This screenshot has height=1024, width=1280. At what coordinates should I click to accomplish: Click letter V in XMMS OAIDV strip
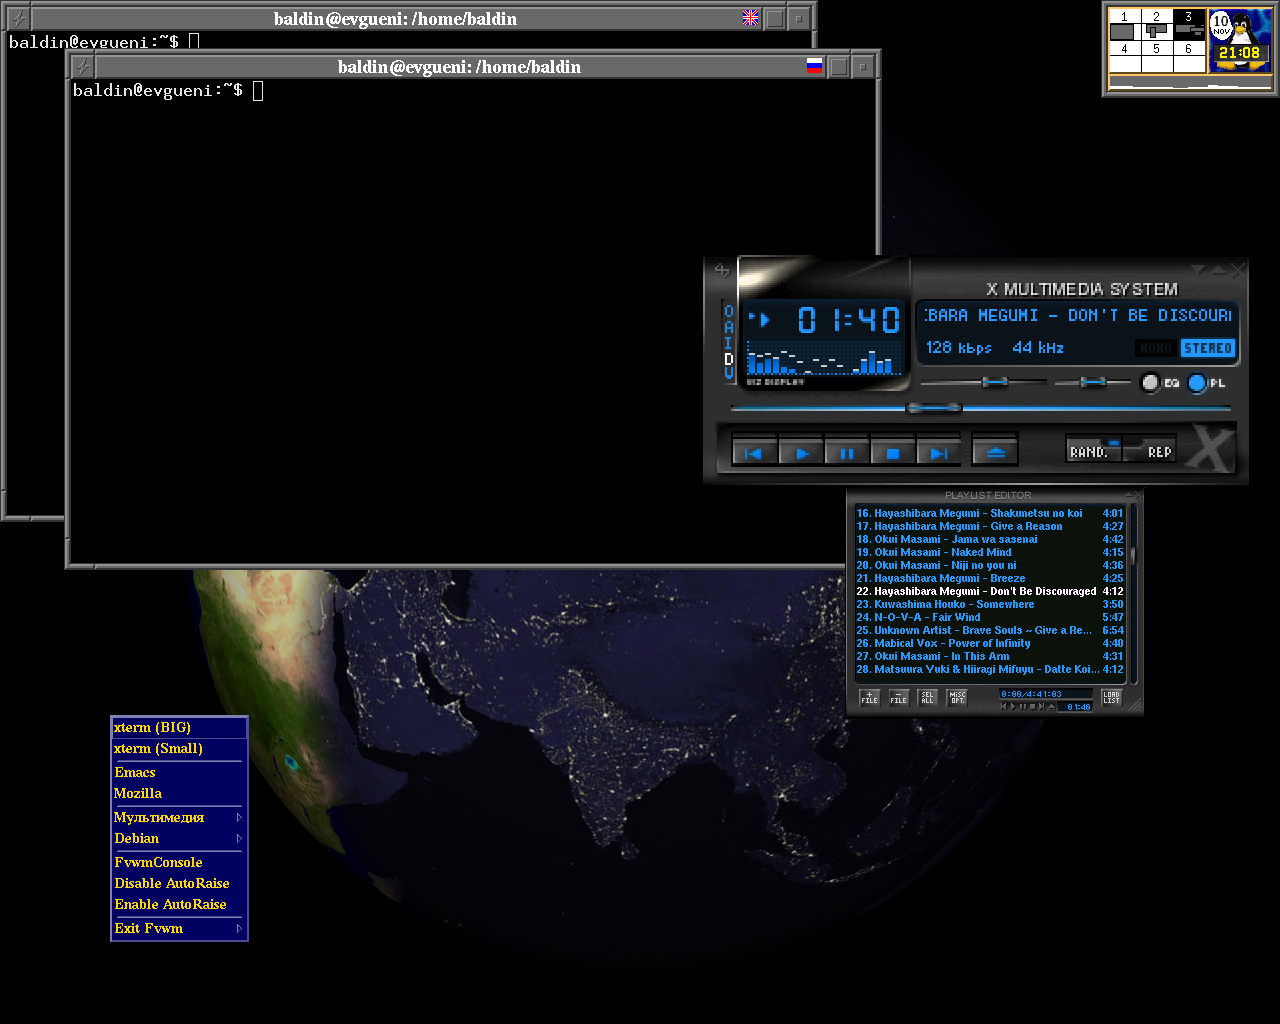[x=729, y=373]
